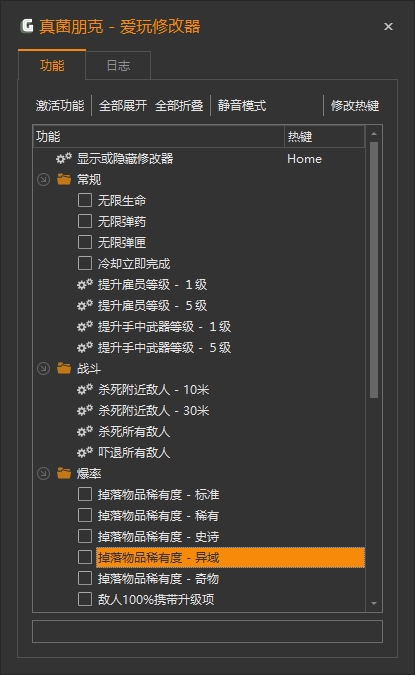Click the empty text field at bottom

tap(208, 632)
